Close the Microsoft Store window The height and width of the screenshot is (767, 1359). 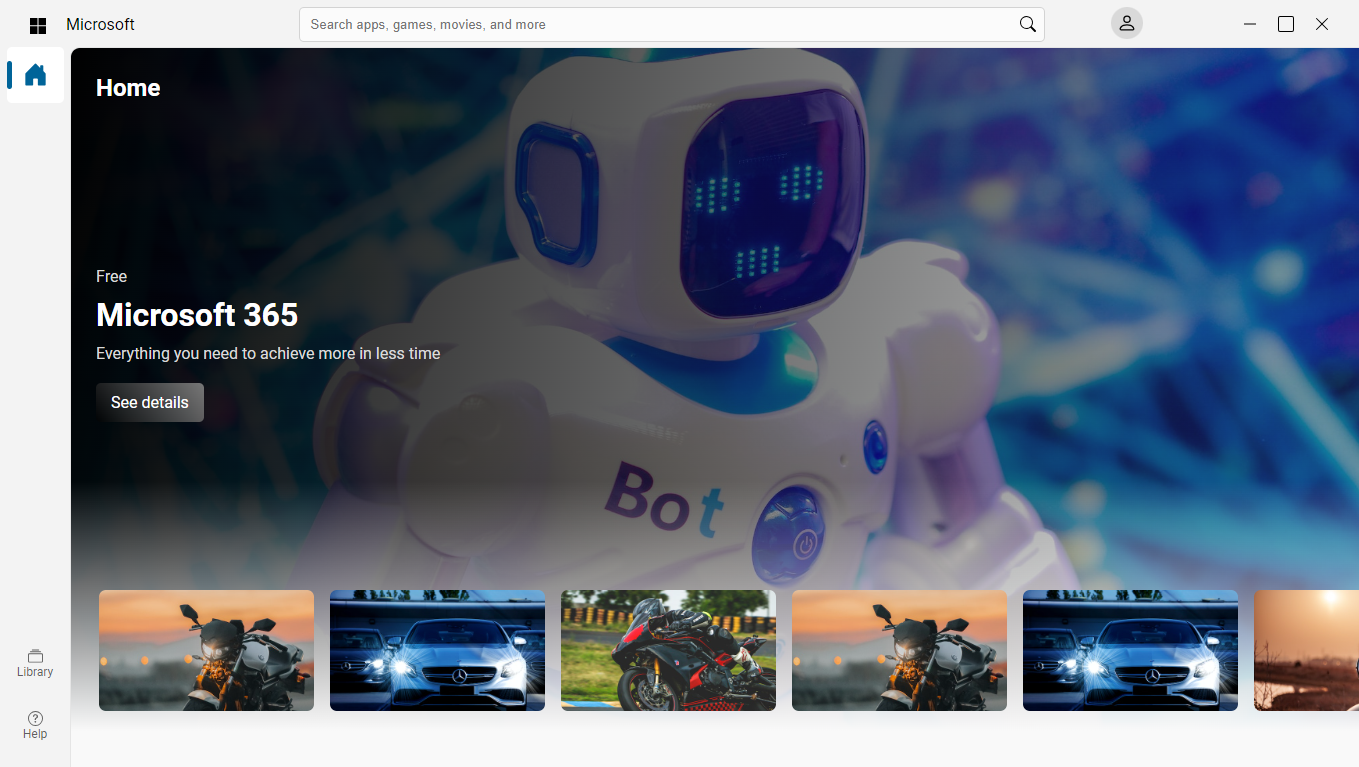click(1322, 24)
